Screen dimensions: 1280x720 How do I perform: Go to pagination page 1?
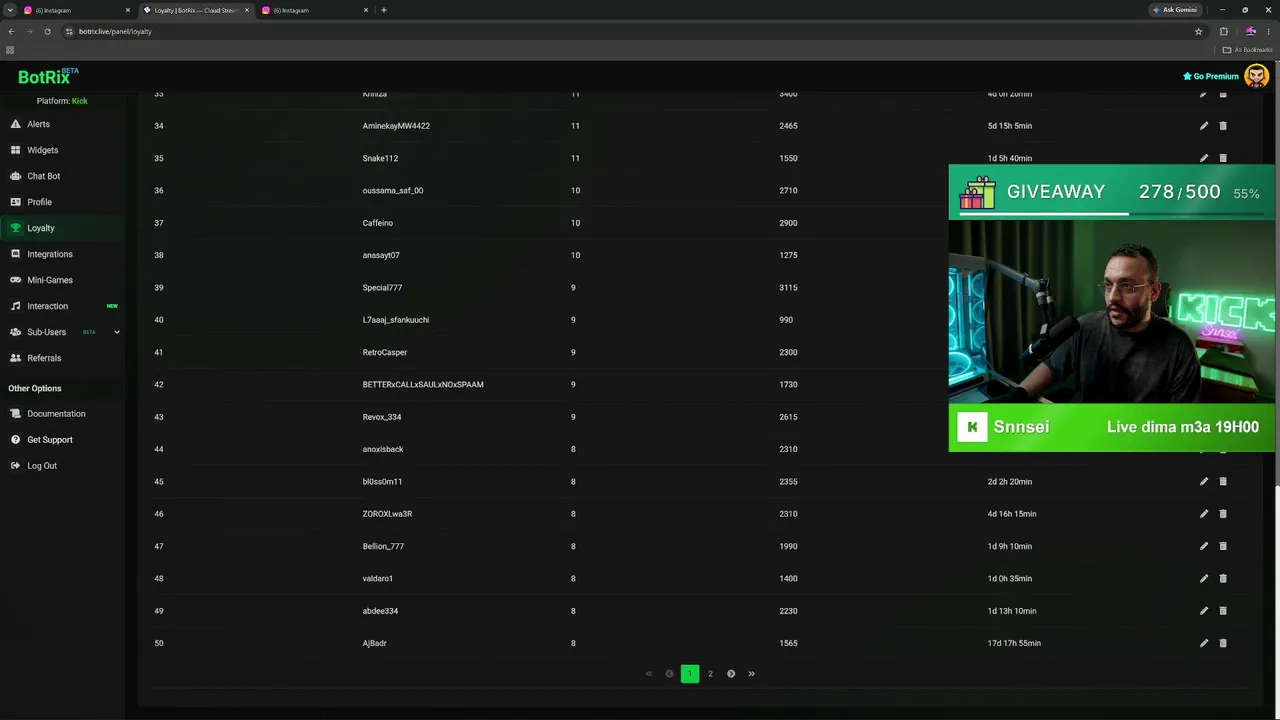tap(690, 674)
